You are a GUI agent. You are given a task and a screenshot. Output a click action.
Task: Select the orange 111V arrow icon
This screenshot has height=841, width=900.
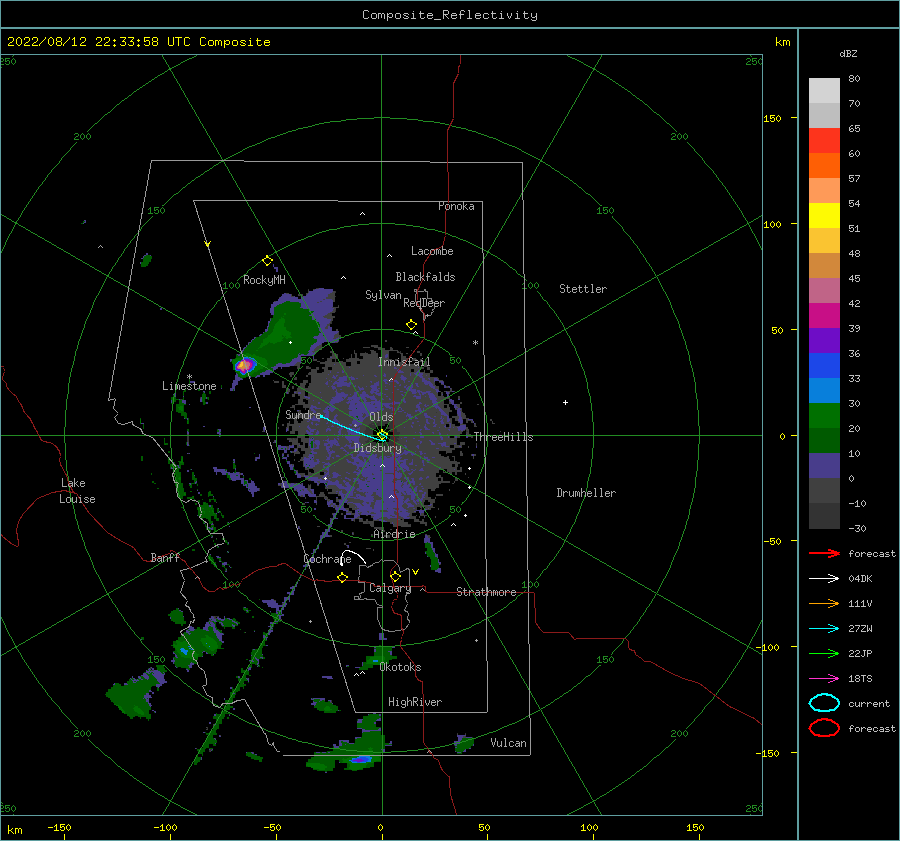tap(824, 603)
